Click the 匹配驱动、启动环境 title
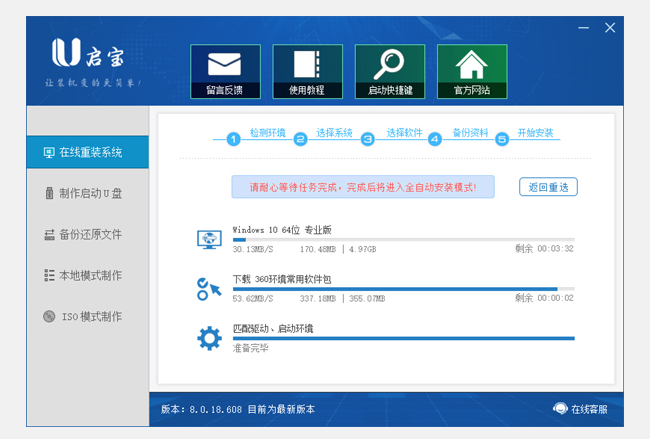Viewport: 650px width, 439px height. pos(273,329)
